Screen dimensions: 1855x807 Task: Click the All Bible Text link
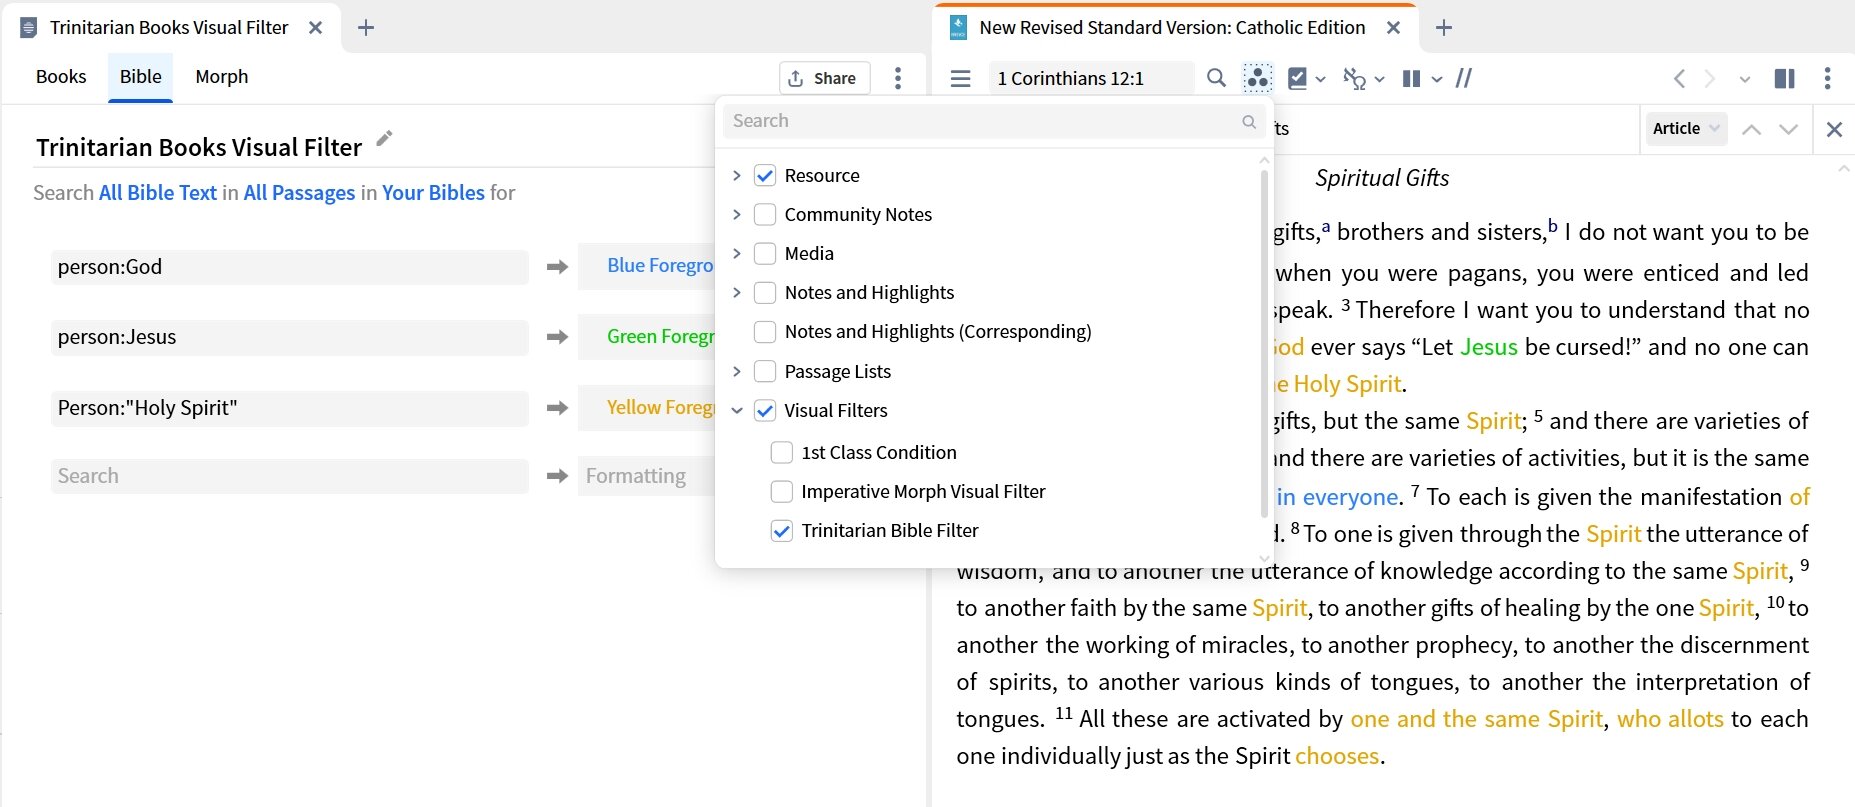pos(158,193)
